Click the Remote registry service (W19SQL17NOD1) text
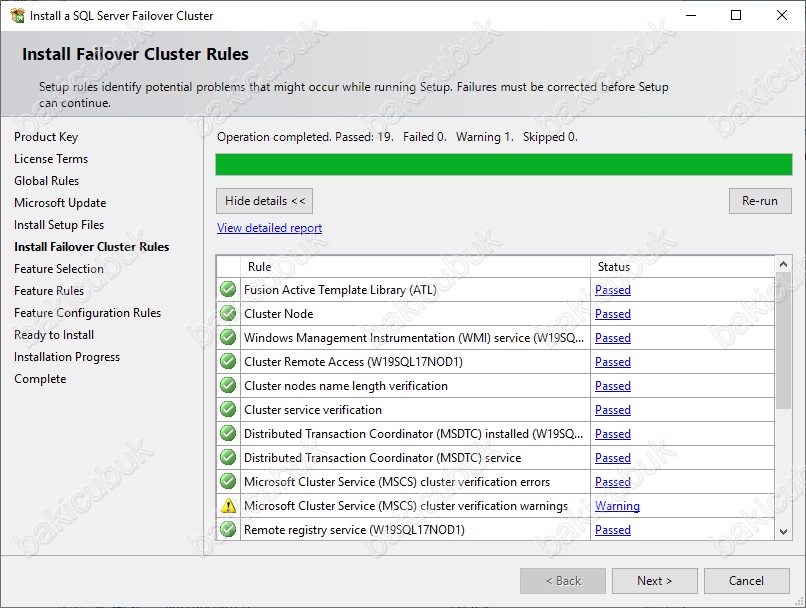 [x=354, y=530]
